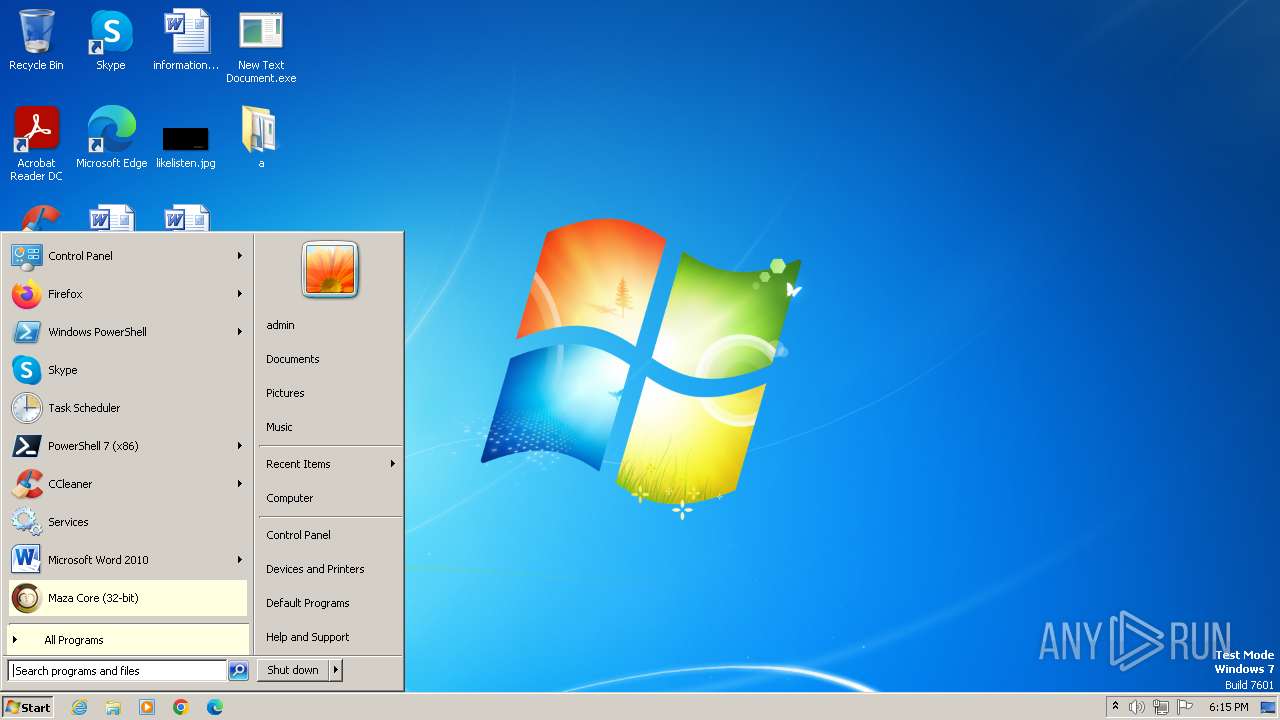This screenshot has width=1280, height=720.
Task: Select New Text Document.exe on desktop
Action: click(261, 46)
